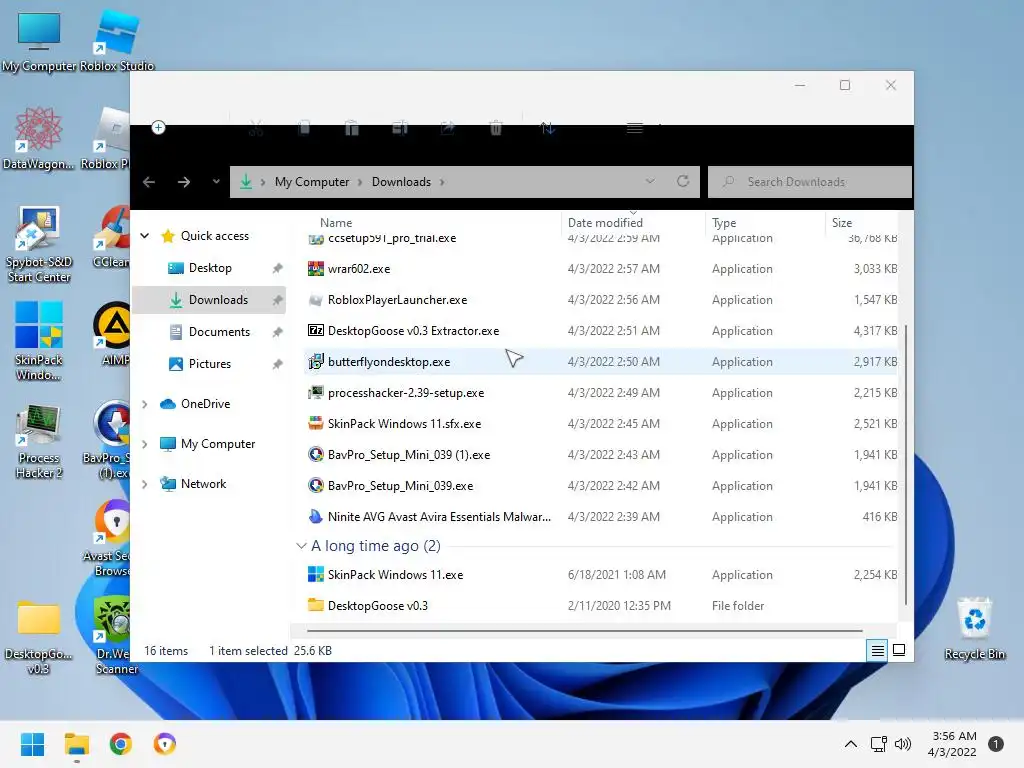Select the DesktopGoose v0.3 folder icon in list
Screen dimensions: 1024x768
[x=316, y=605]
